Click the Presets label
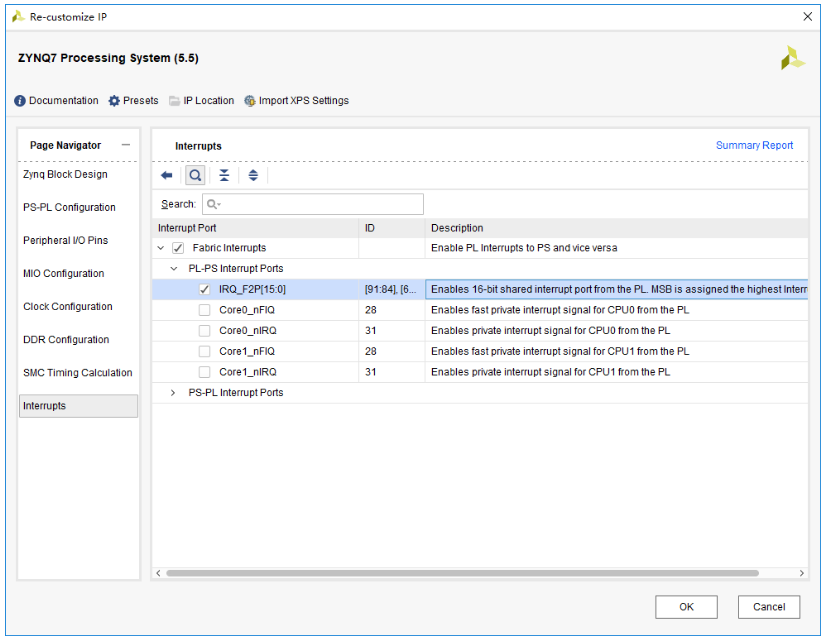The height and width of the screenshot is (641, 826). pyautogui.click(x=141, y=101)
